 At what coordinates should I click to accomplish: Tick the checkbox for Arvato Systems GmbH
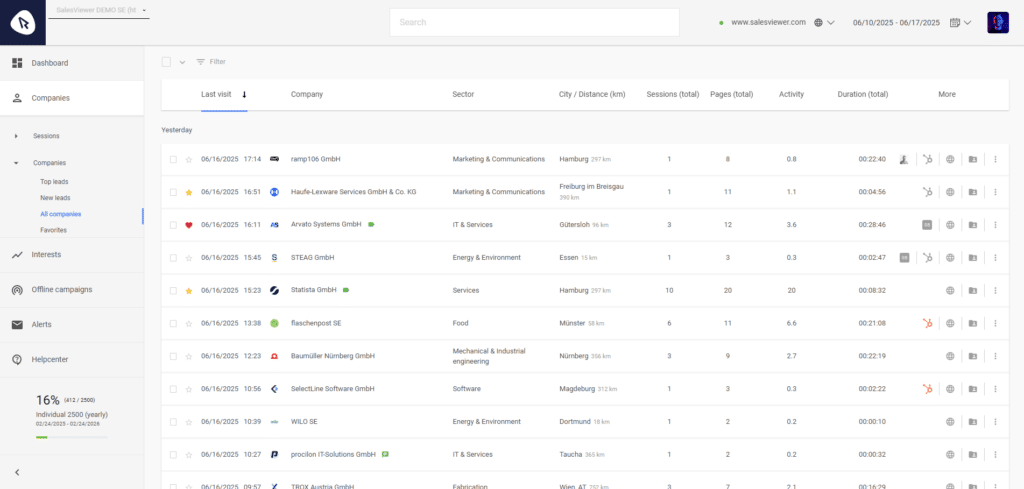tap(173, 225)
